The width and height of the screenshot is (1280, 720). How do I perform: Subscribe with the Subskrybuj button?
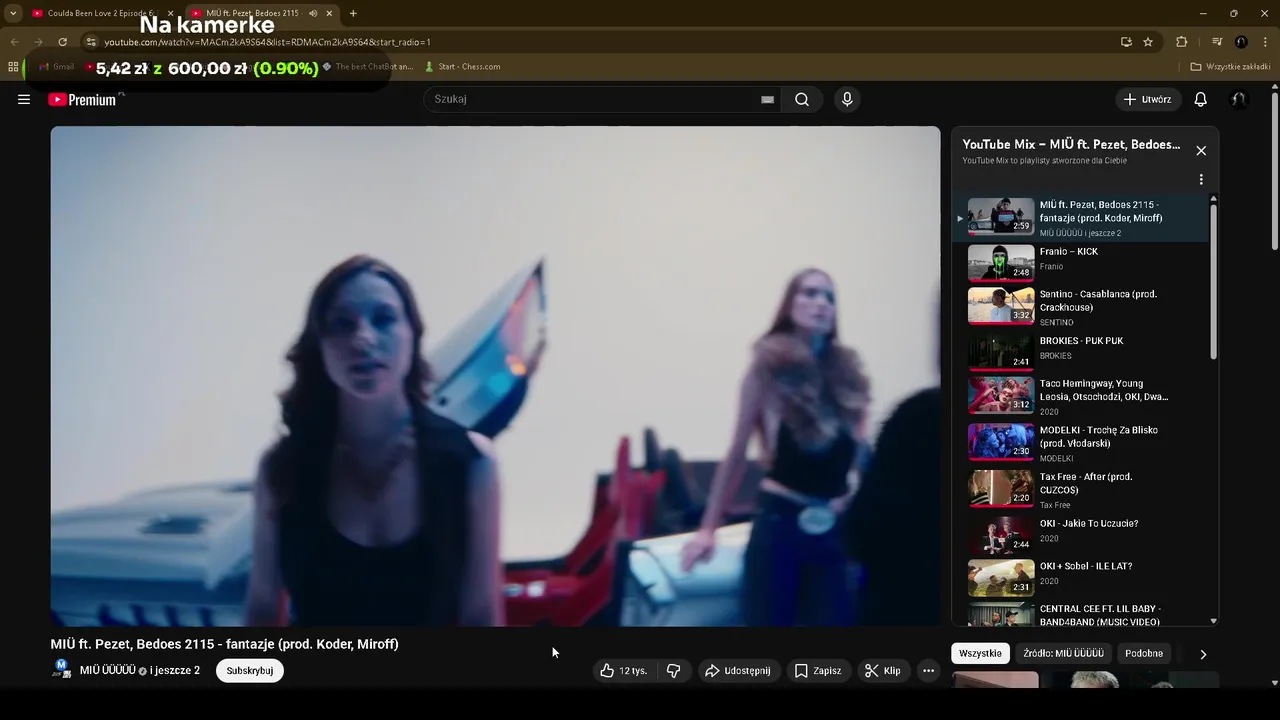click(x=250, y=671)
